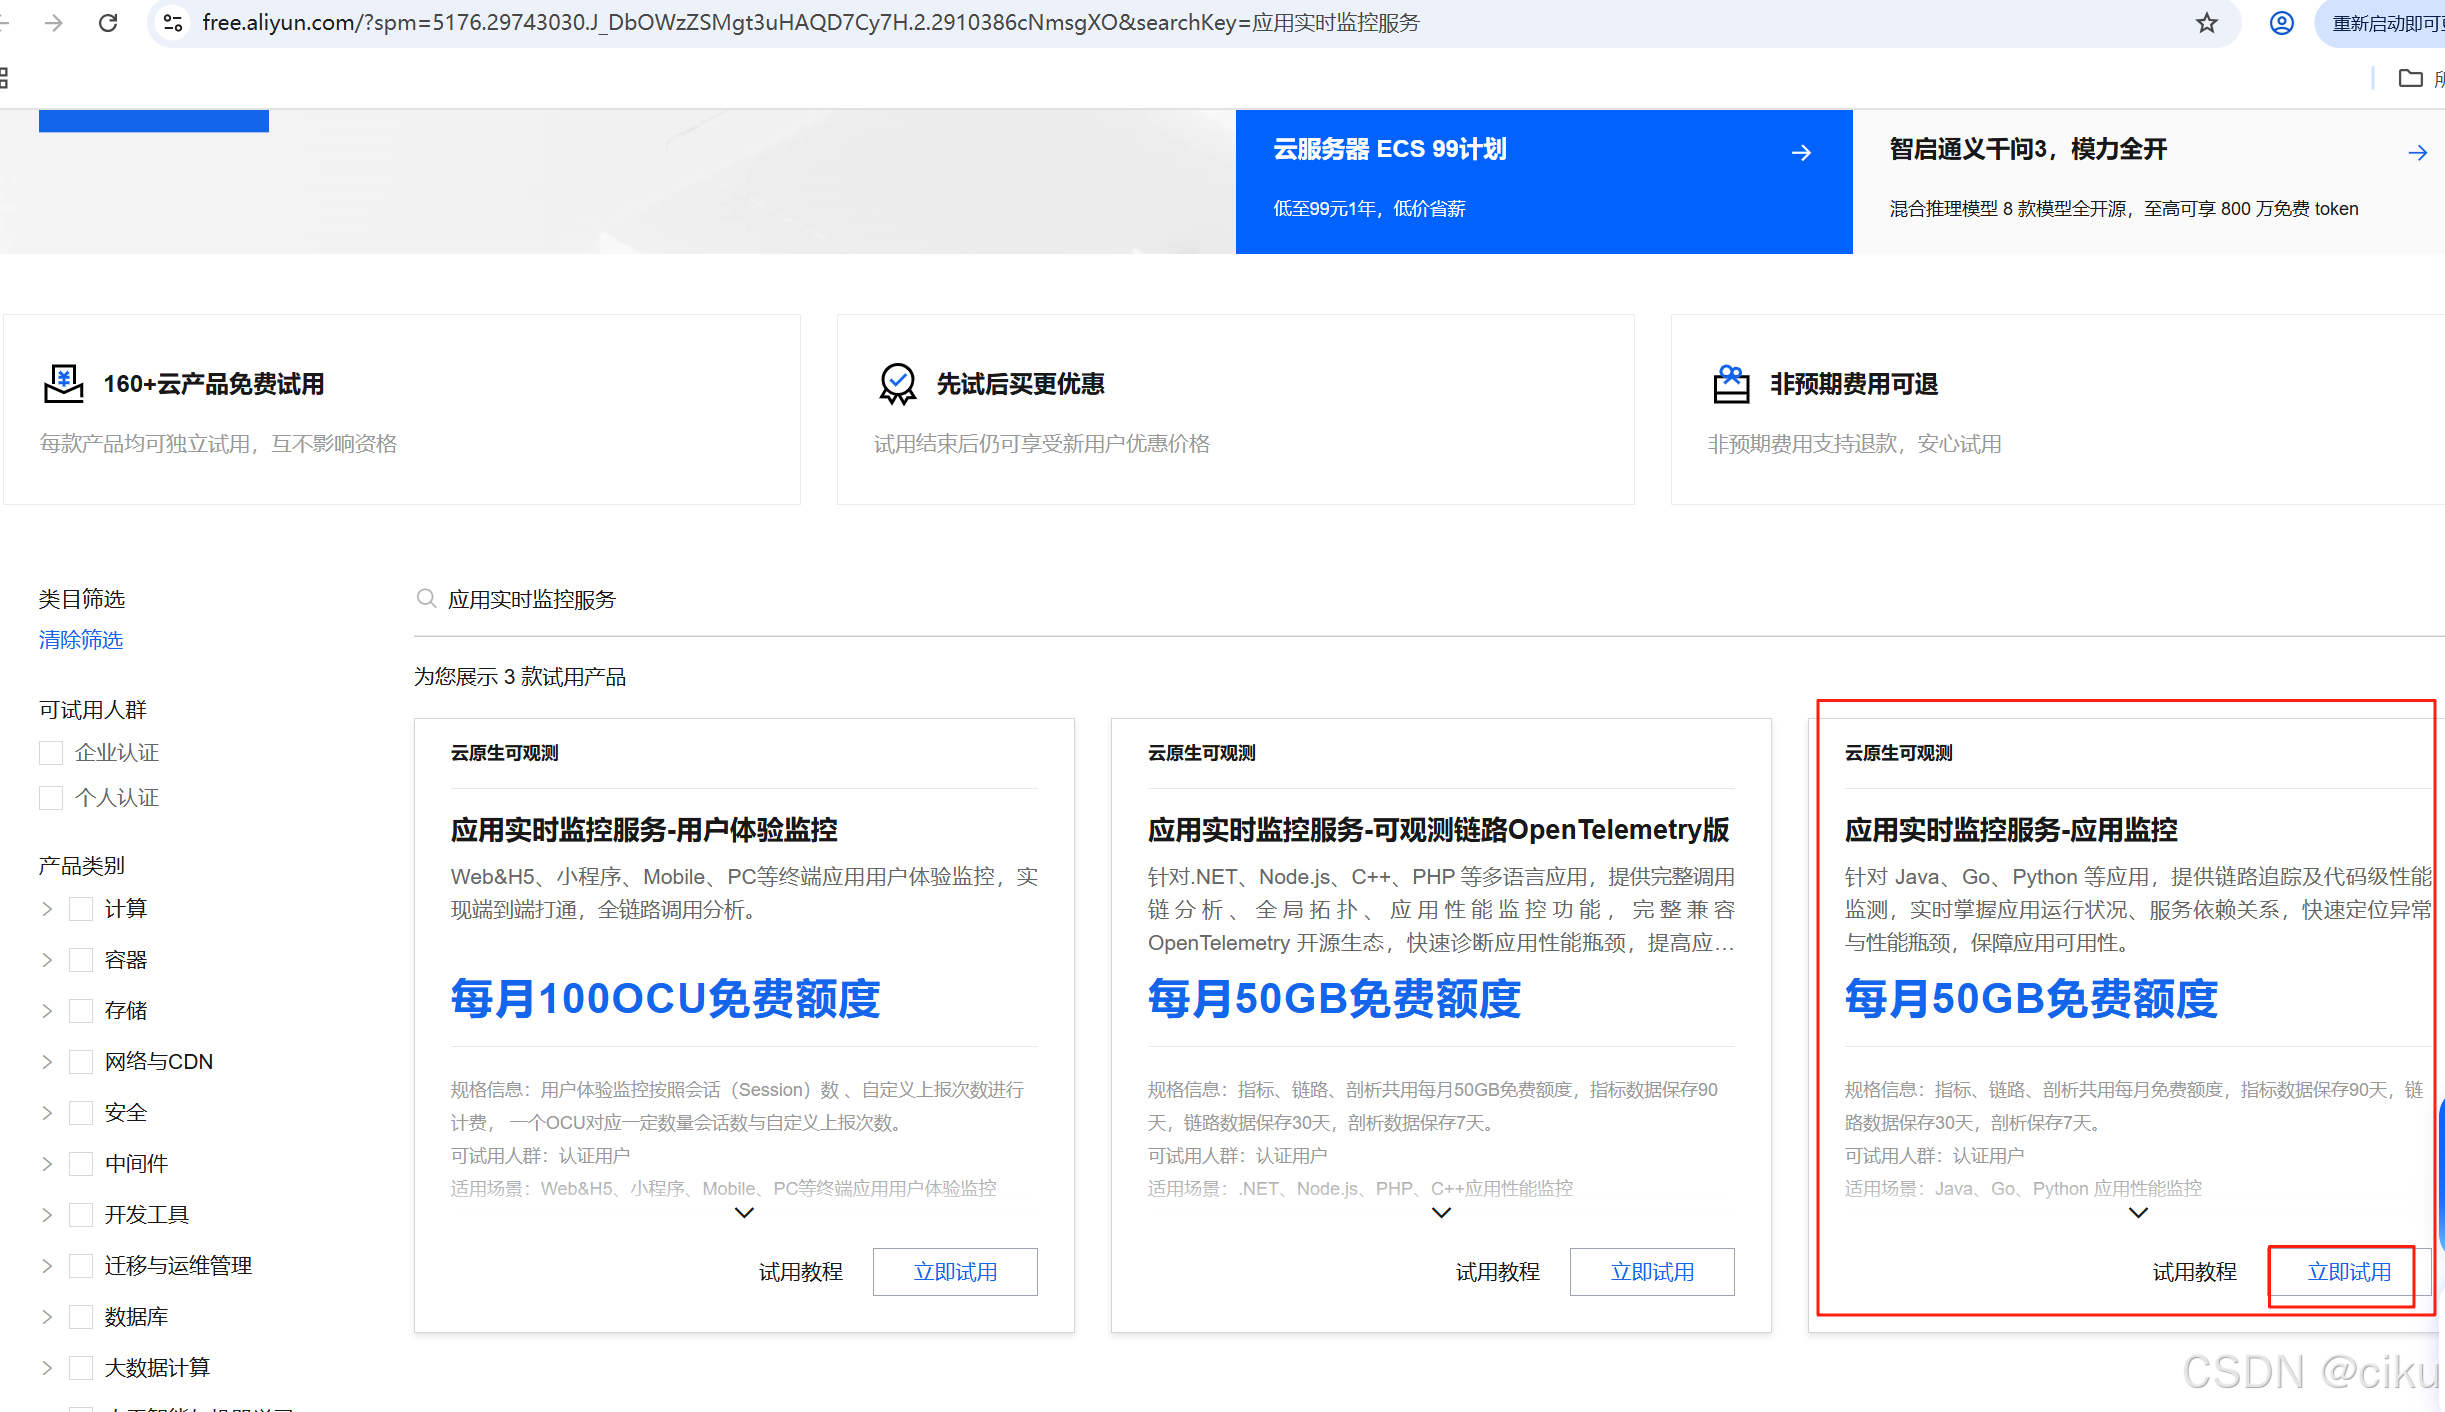Expand details of 用户体验监控 card
The image size is (2445, 1412).
pyautogui.click(x=744, y=1213)
